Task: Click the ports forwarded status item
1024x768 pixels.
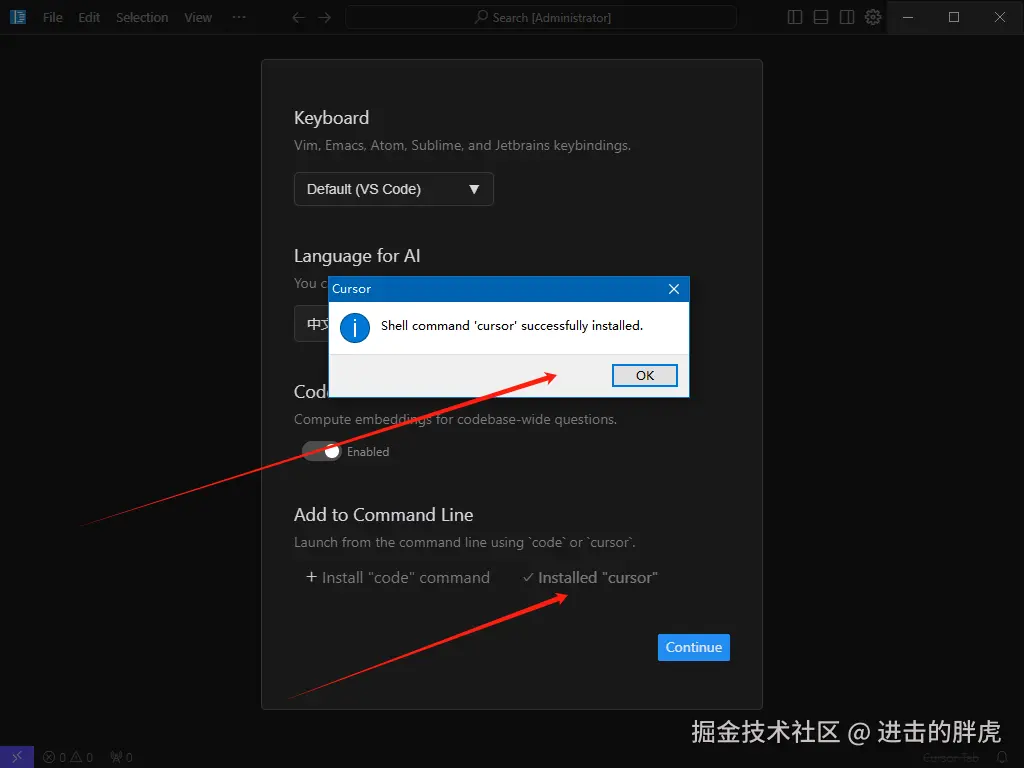Action: [121, 758]
